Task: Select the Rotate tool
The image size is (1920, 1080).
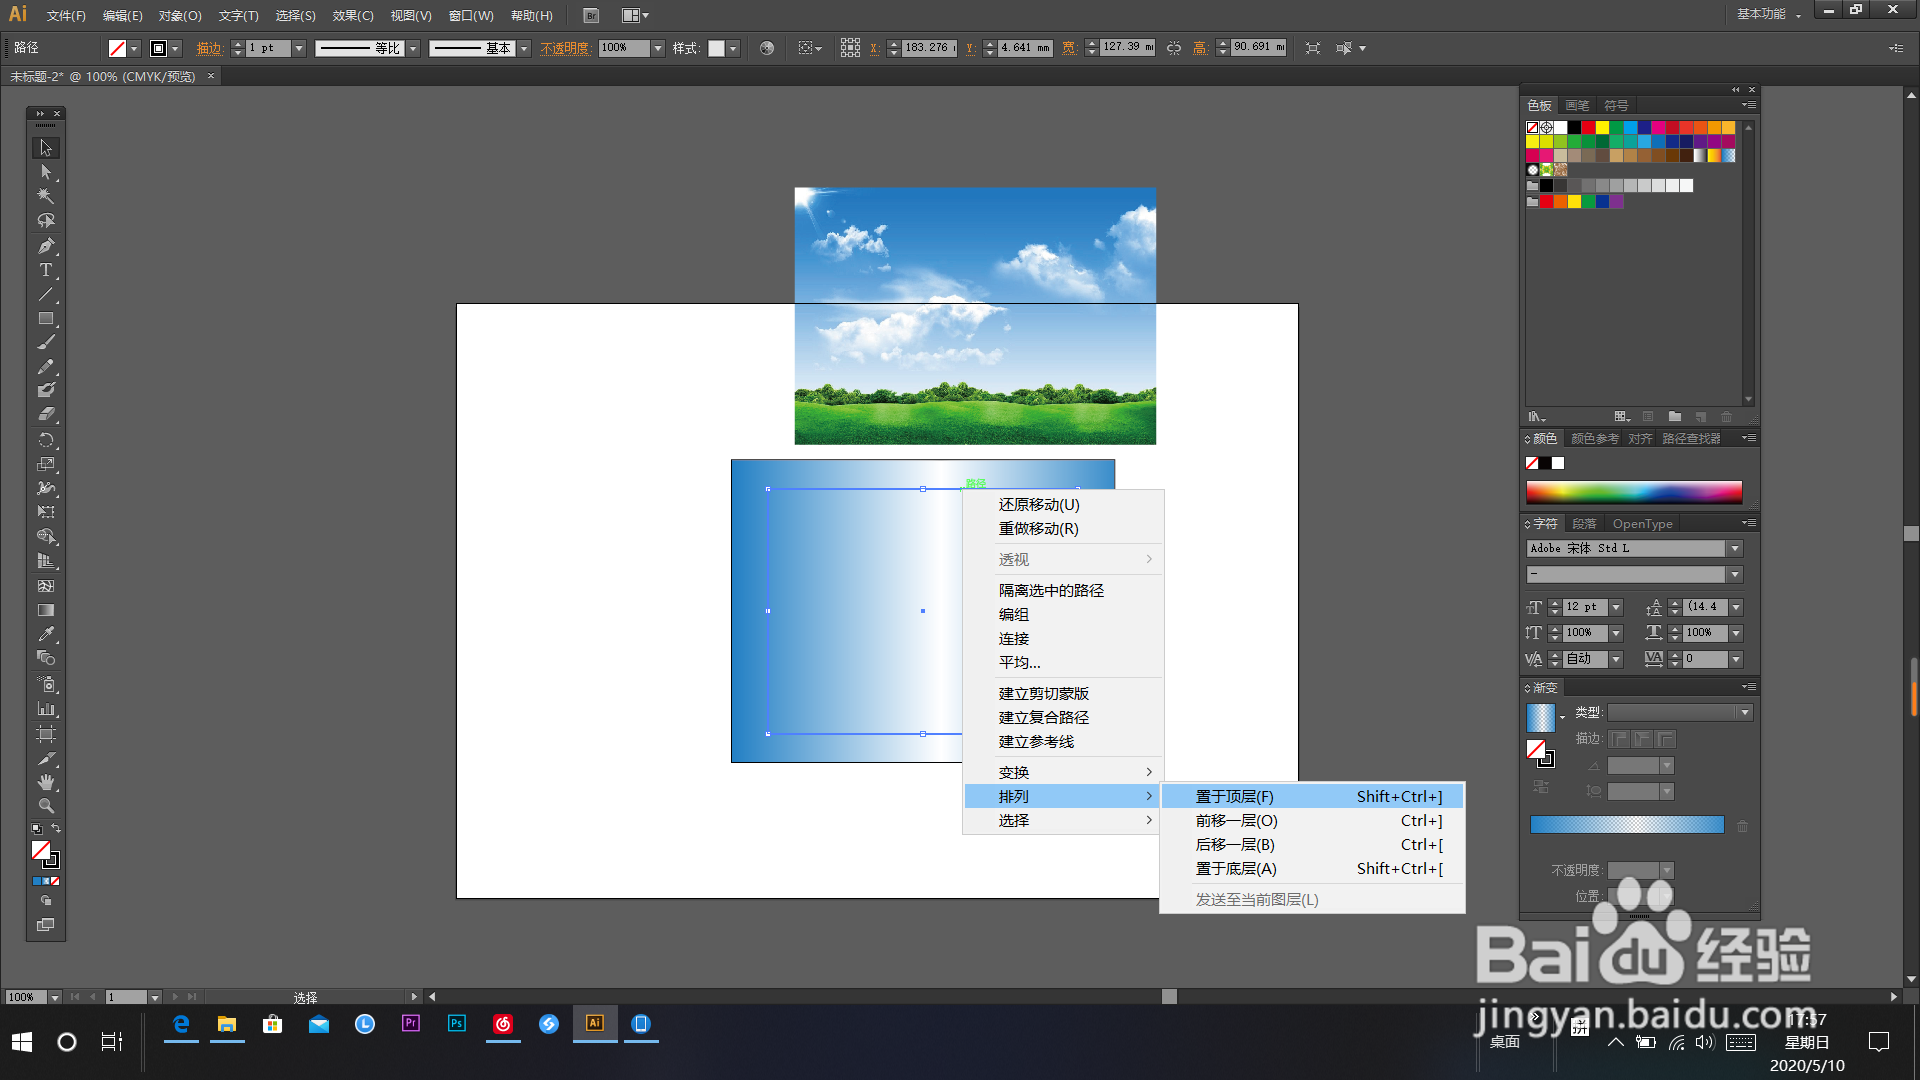Action: (45, 440)
